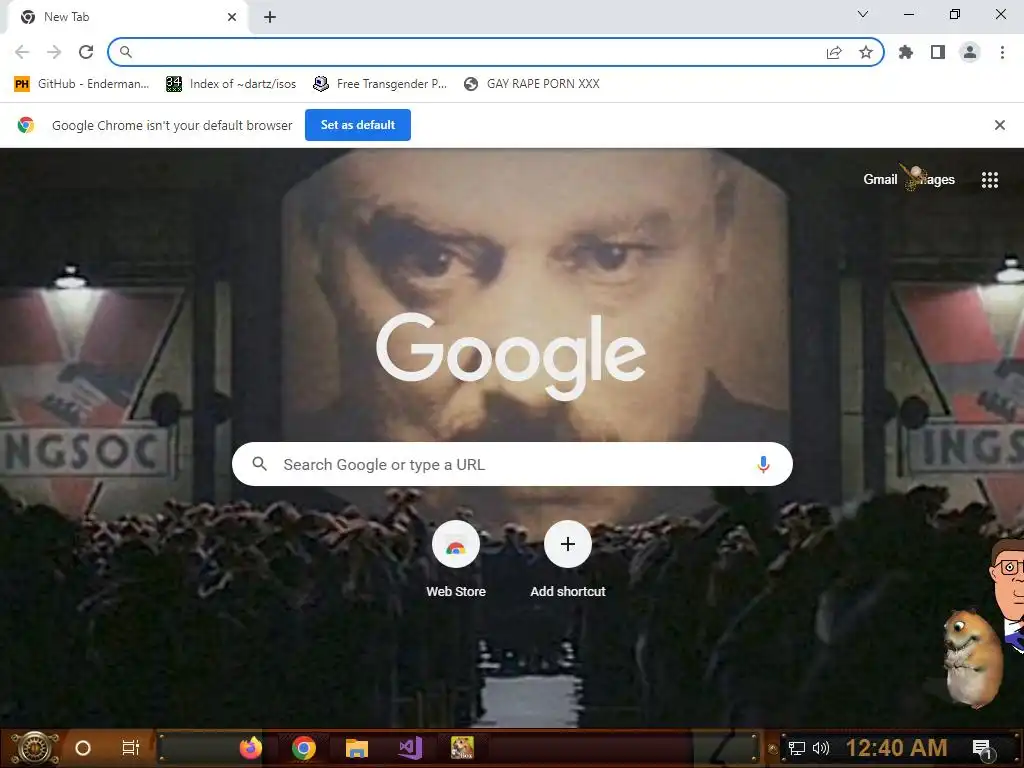The height and width of the screenshot is (768, 1024).
Task: Minimize the Chrome window
Action: coord(908,14)
